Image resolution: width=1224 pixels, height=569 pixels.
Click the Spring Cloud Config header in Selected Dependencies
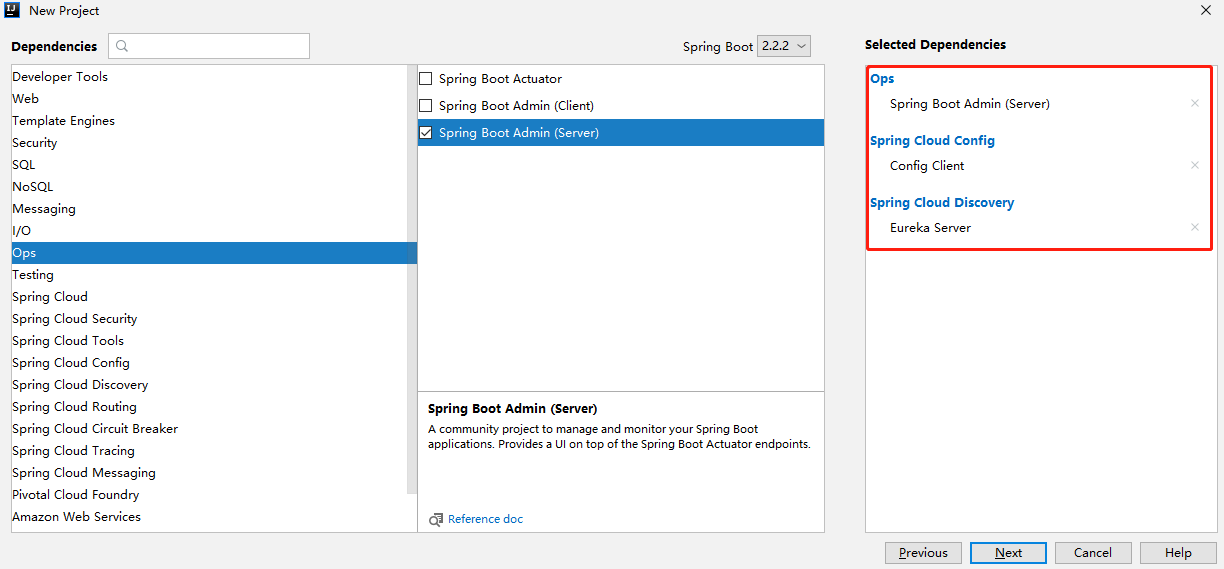click(x=932, y=141)
